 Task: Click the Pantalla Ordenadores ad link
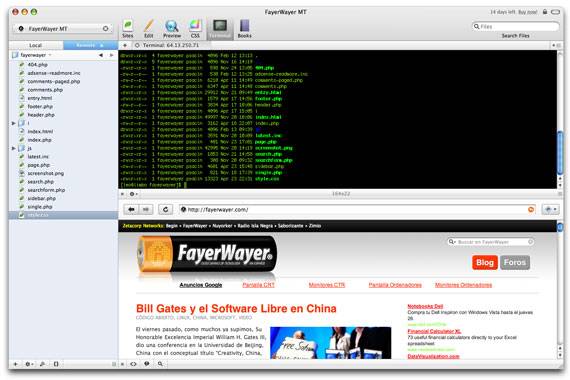click(395, 285)
